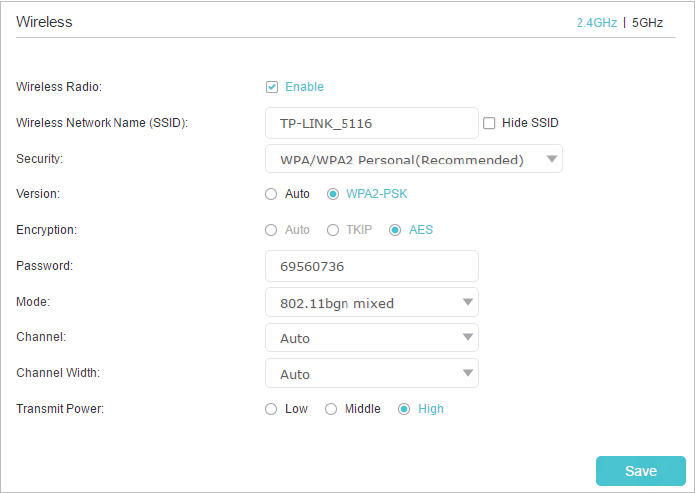Screen dimensions: 695x493
Task: Open the Channel Width dropdown
Action: [x=371, y=373]
